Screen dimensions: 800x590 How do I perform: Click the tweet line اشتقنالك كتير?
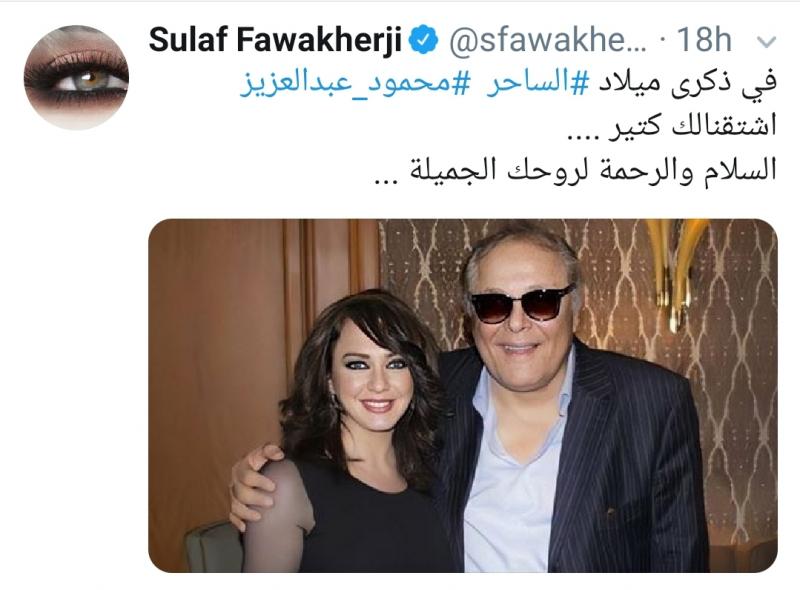click(672, 126)
